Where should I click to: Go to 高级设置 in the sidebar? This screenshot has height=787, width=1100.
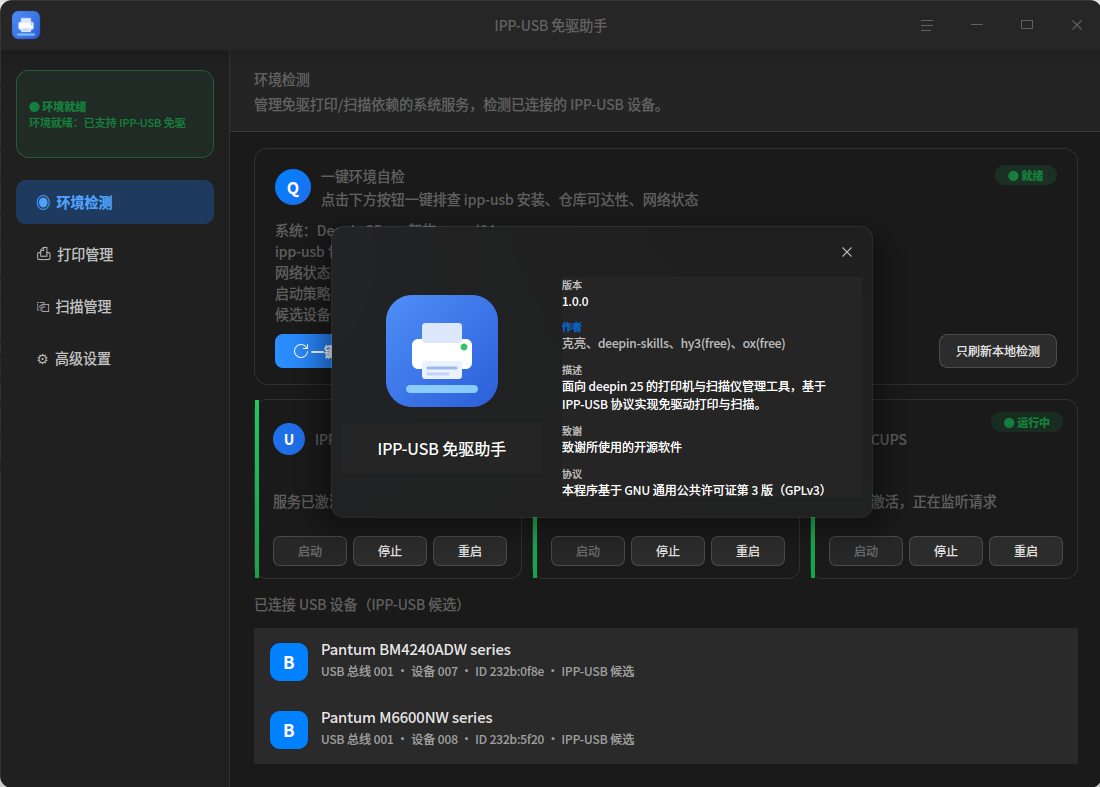(115, 358)
